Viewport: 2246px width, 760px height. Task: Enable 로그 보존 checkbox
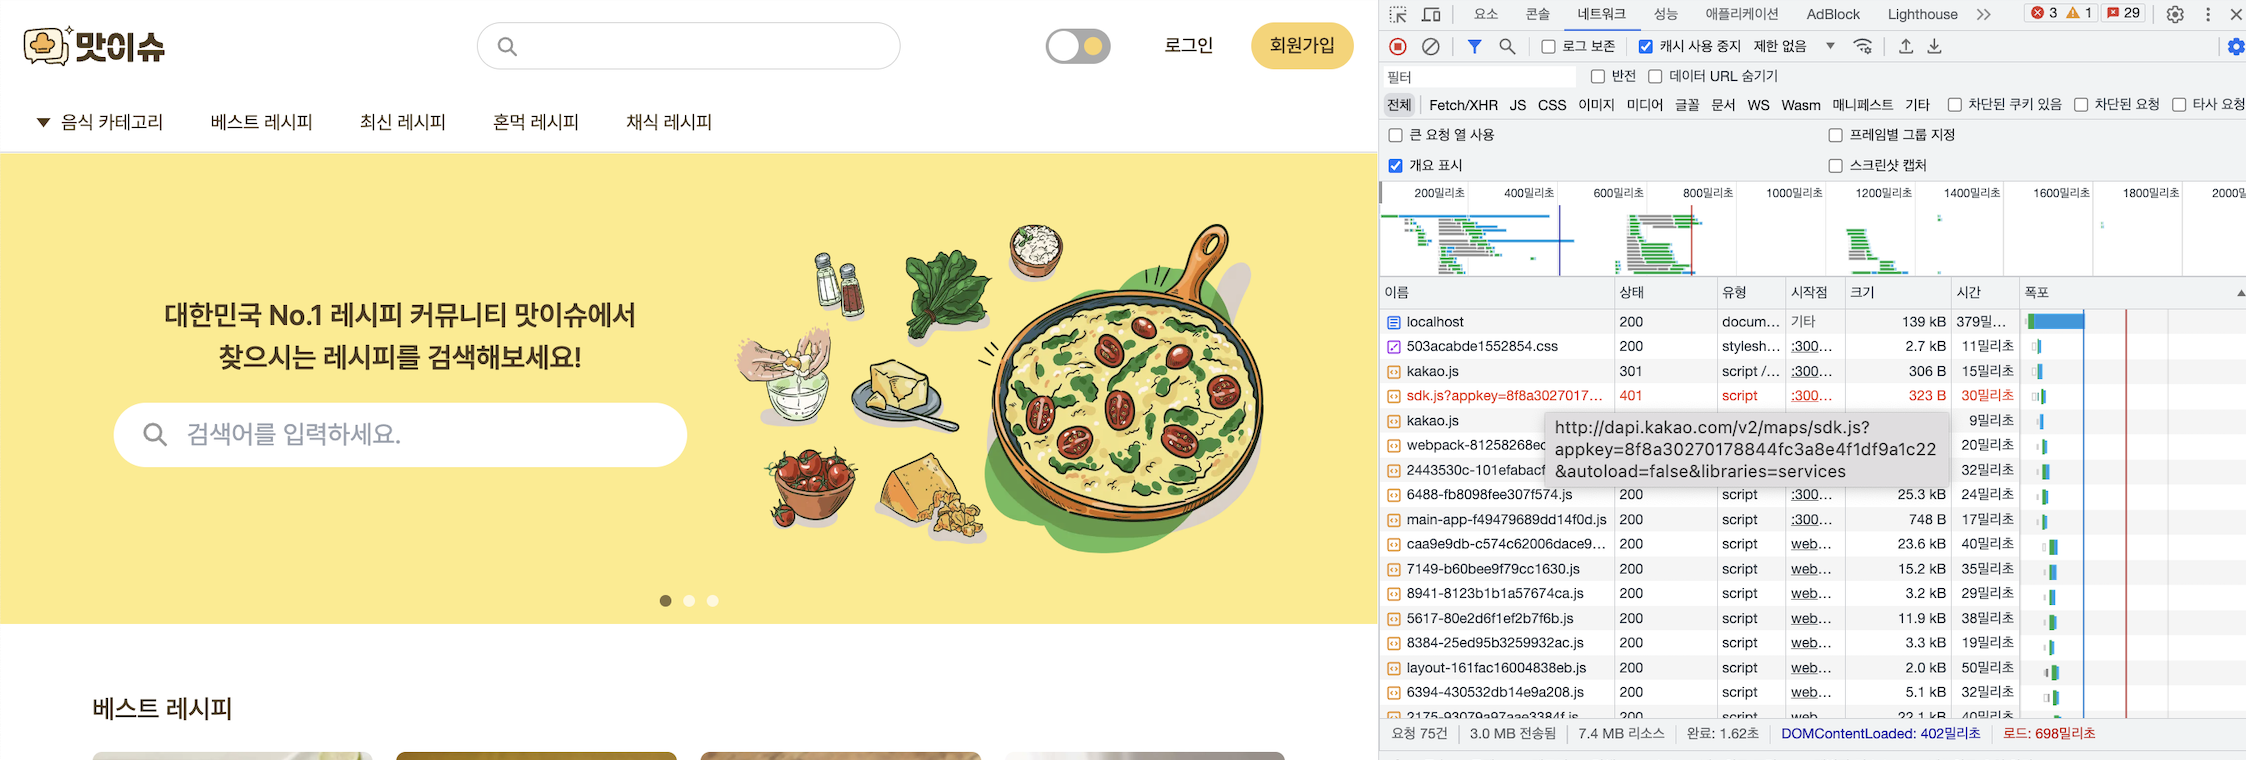pos(1548,46)
